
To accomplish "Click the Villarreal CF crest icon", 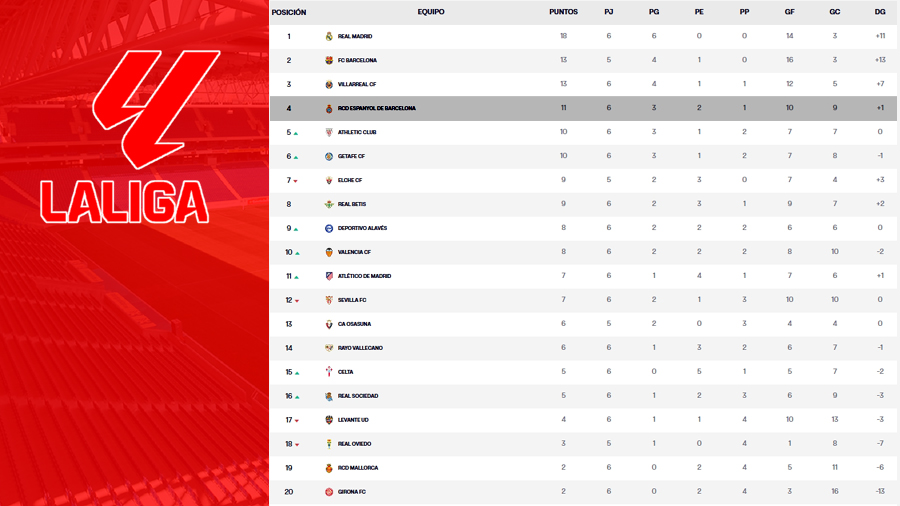I will (x=329, y=84).
